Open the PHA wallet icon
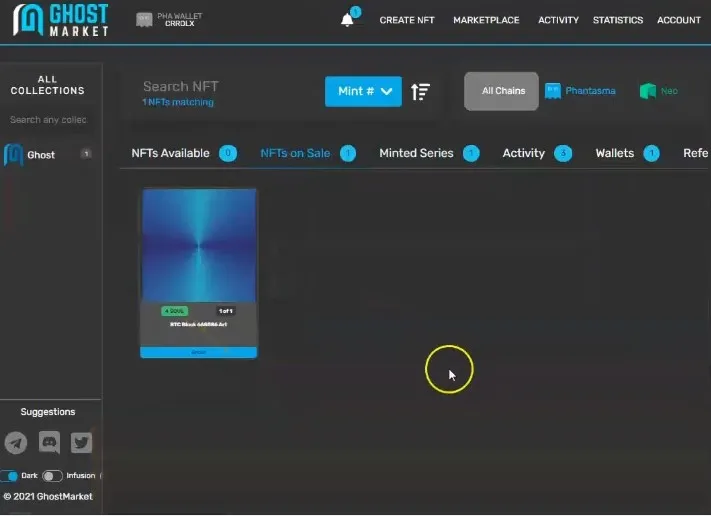 144,19
